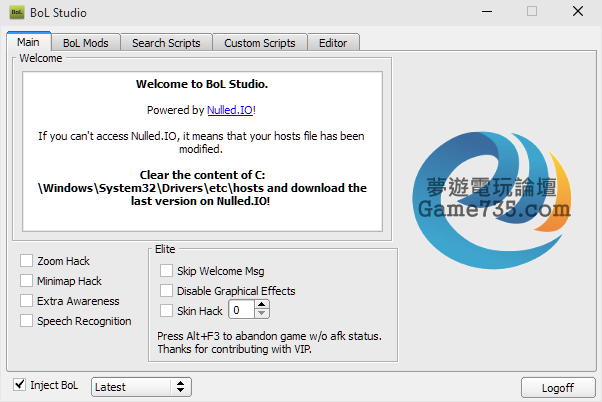Screen dimensions: 602x402
Task: Click the 'Welcome to BoL Studio.' heading
Action: (202, 84)
